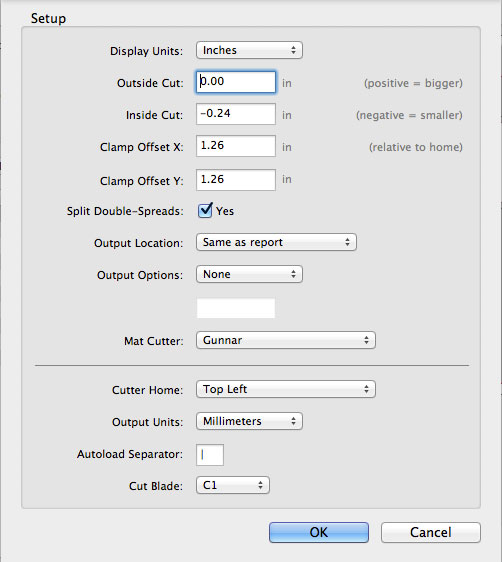The image size is (502, 562).
Task: Open the Display Units dropdown
Action: coord(249,50)
